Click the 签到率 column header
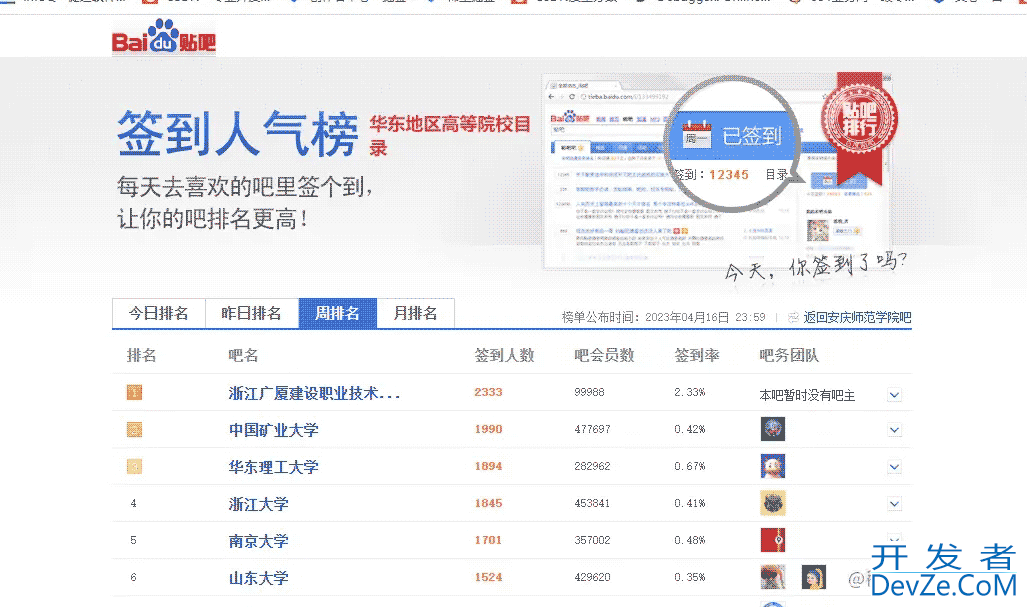This screenshot has height=607, width=1027. click(x=697, y=356)
